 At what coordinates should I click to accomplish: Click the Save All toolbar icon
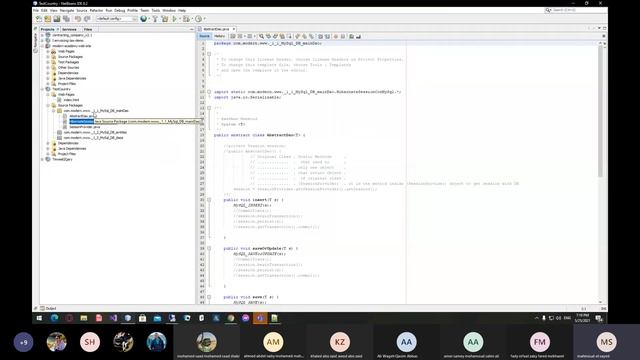66,19
